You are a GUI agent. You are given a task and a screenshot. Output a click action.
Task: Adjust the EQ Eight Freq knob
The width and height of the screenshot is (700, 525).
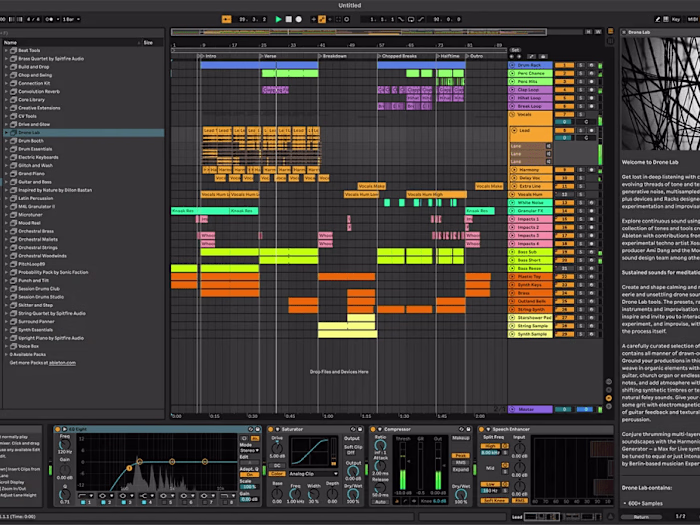(x=65, y=444)
